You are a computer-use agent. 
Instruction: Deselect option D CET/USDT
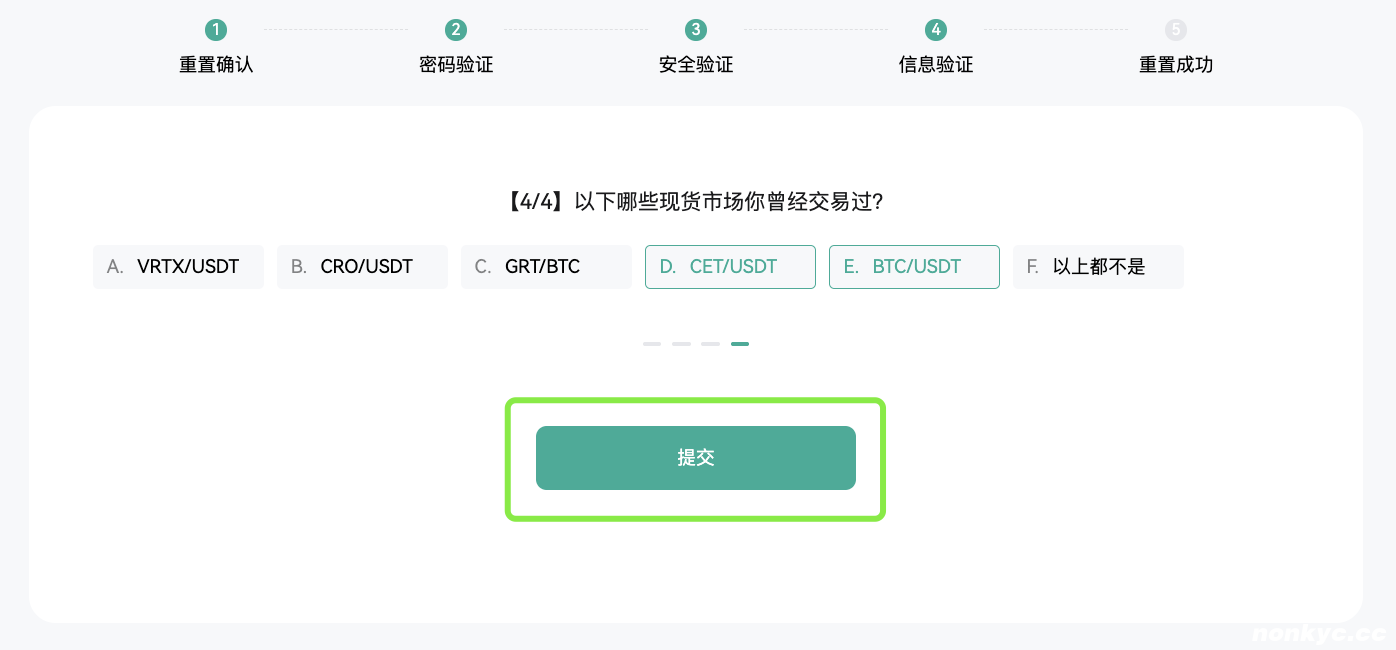(730, 266)
